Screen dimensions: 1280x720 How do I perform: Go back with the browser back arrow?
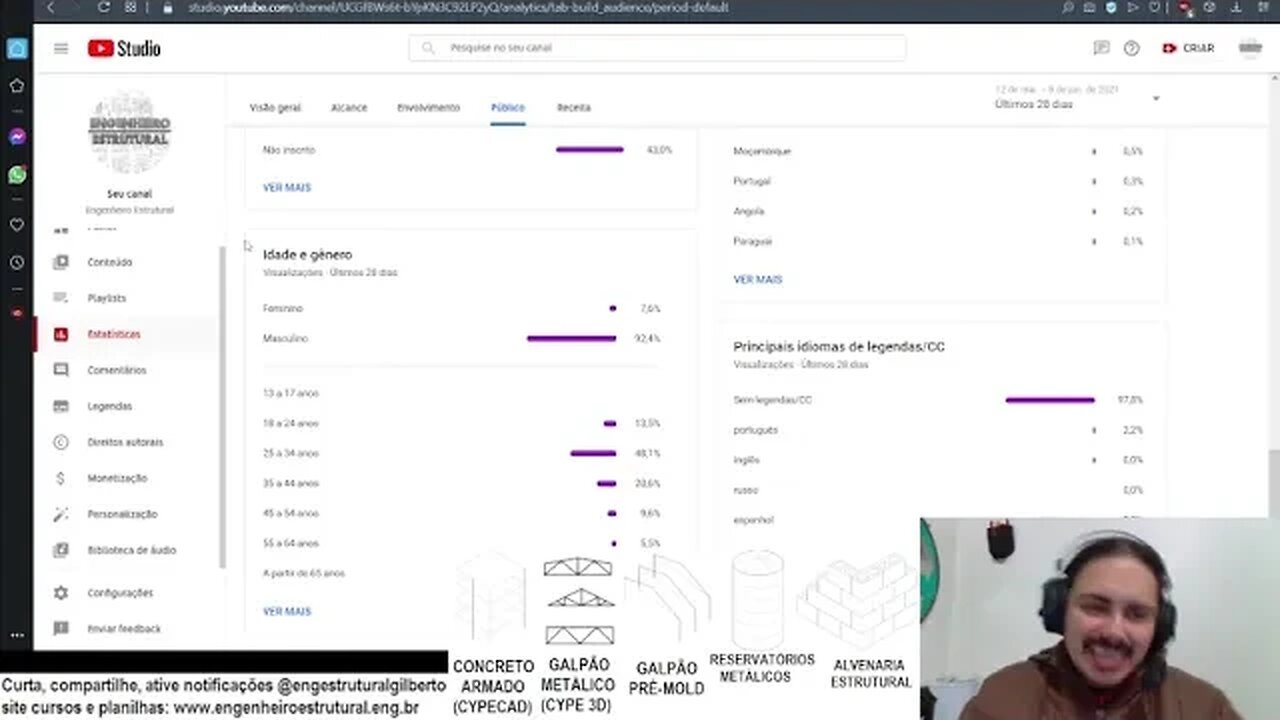[x=51, y=7]
